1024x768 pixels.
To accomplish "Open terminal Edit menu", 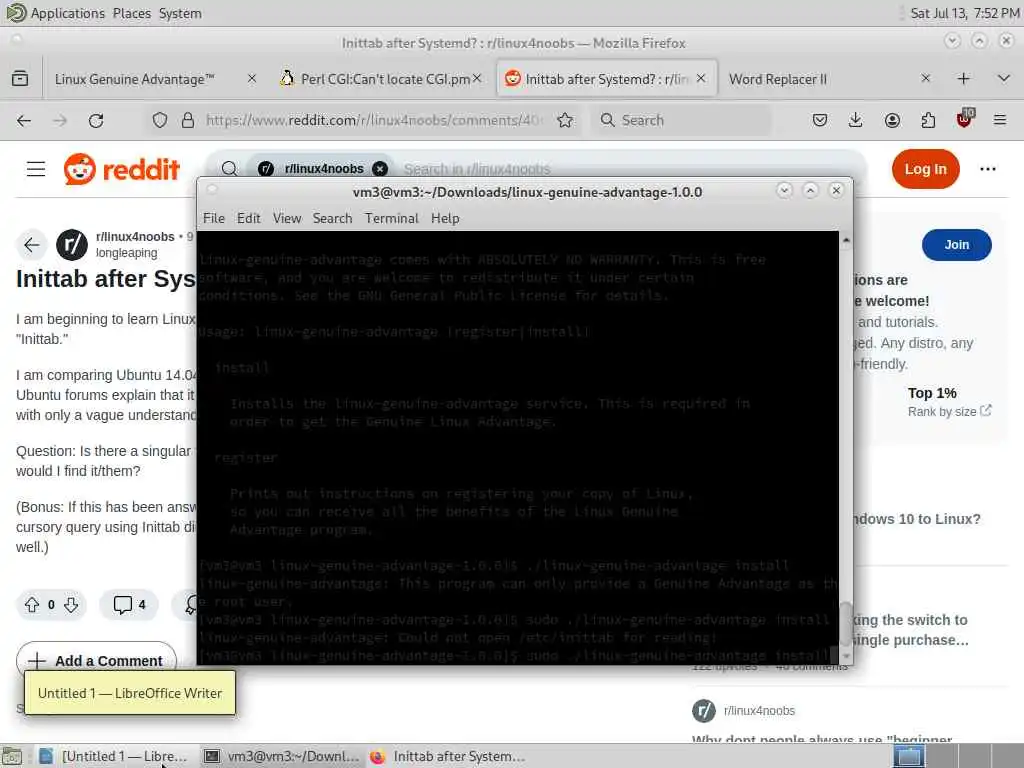I will (248, 218).
